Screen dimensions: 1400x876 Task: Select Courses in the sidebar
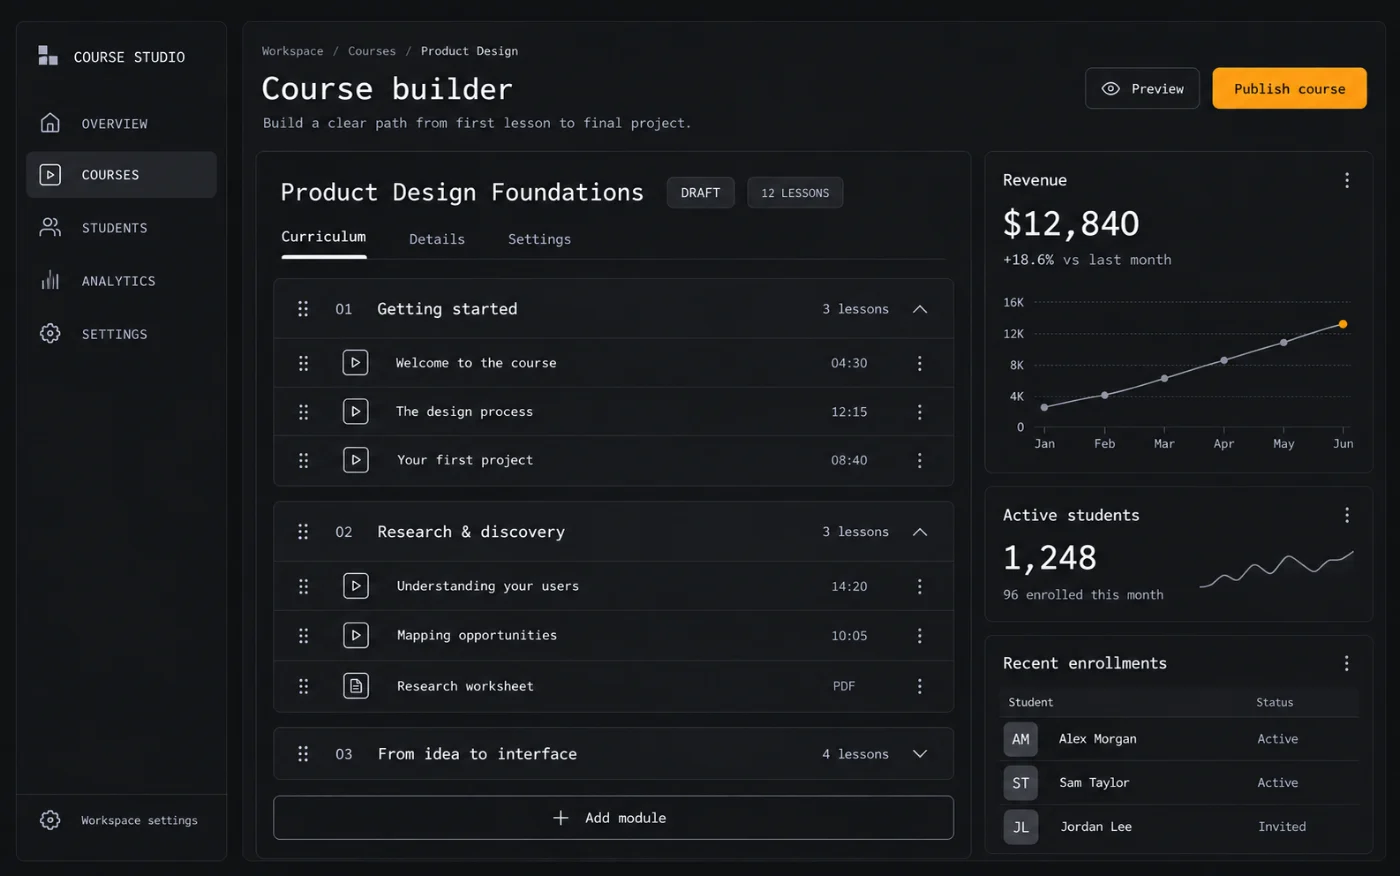click(121, 175)
